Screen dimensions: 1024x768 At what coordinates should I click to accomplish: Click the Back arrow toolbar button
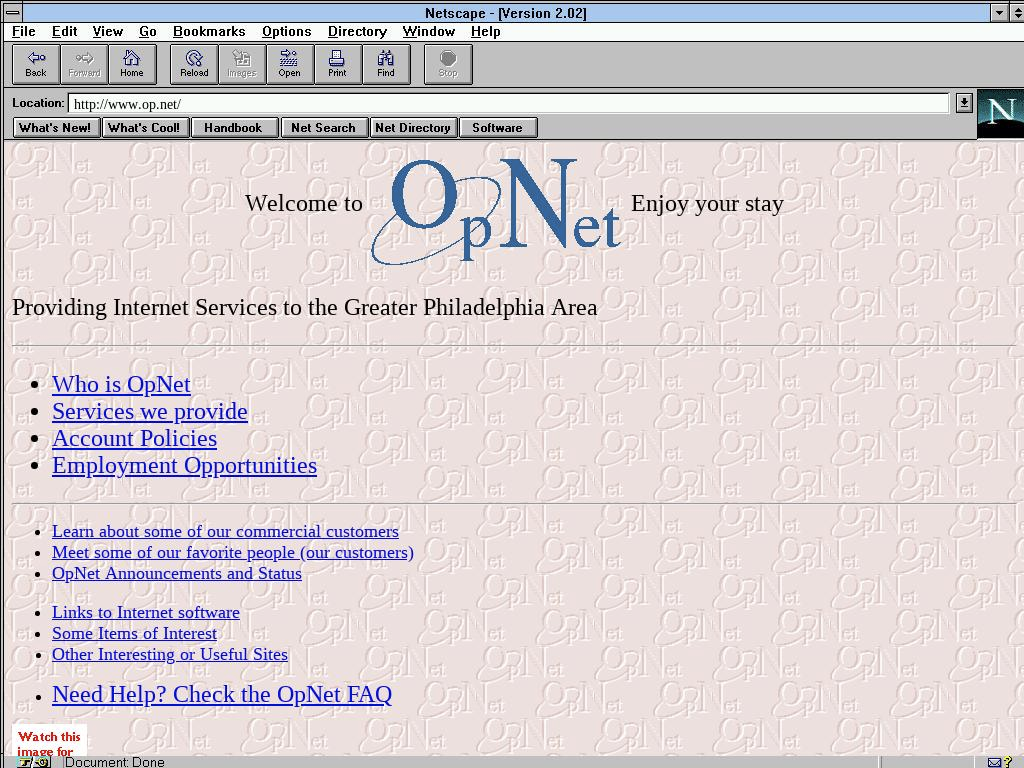[36, 64]
